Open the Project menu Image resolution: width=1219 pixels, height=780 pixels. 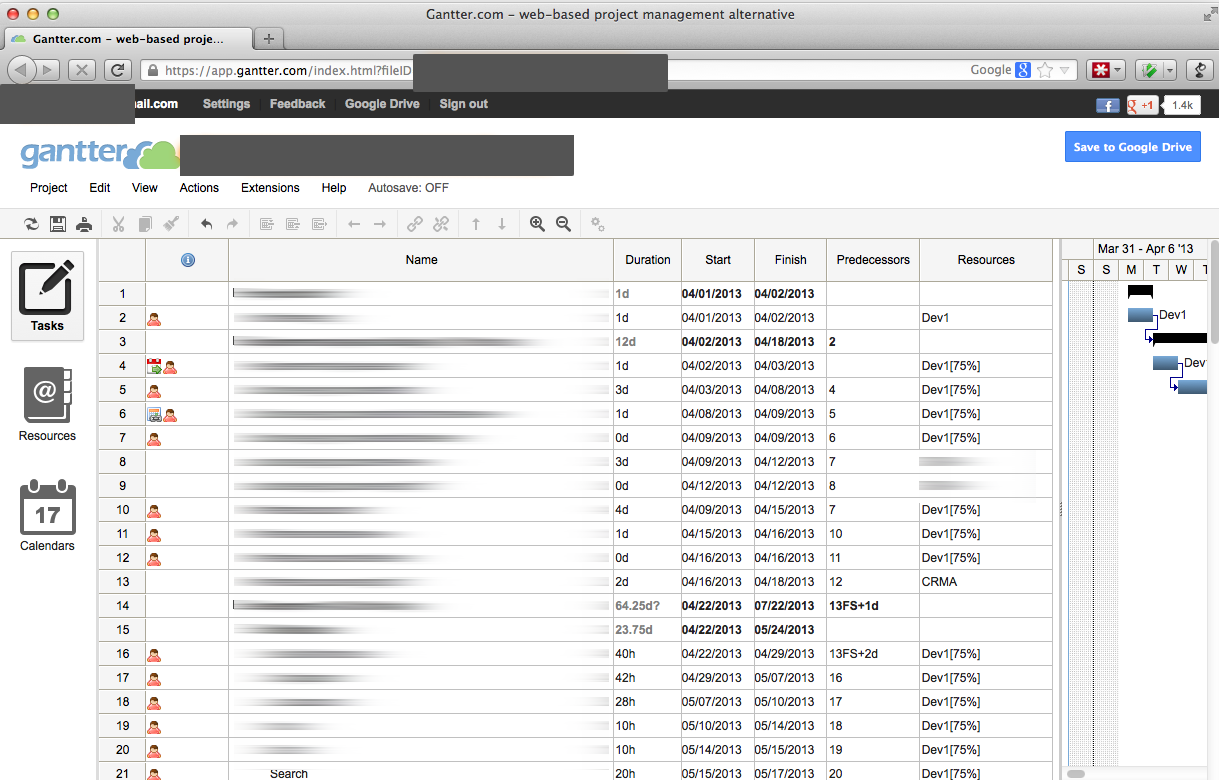pyautogui.click(x=49, y=188)
